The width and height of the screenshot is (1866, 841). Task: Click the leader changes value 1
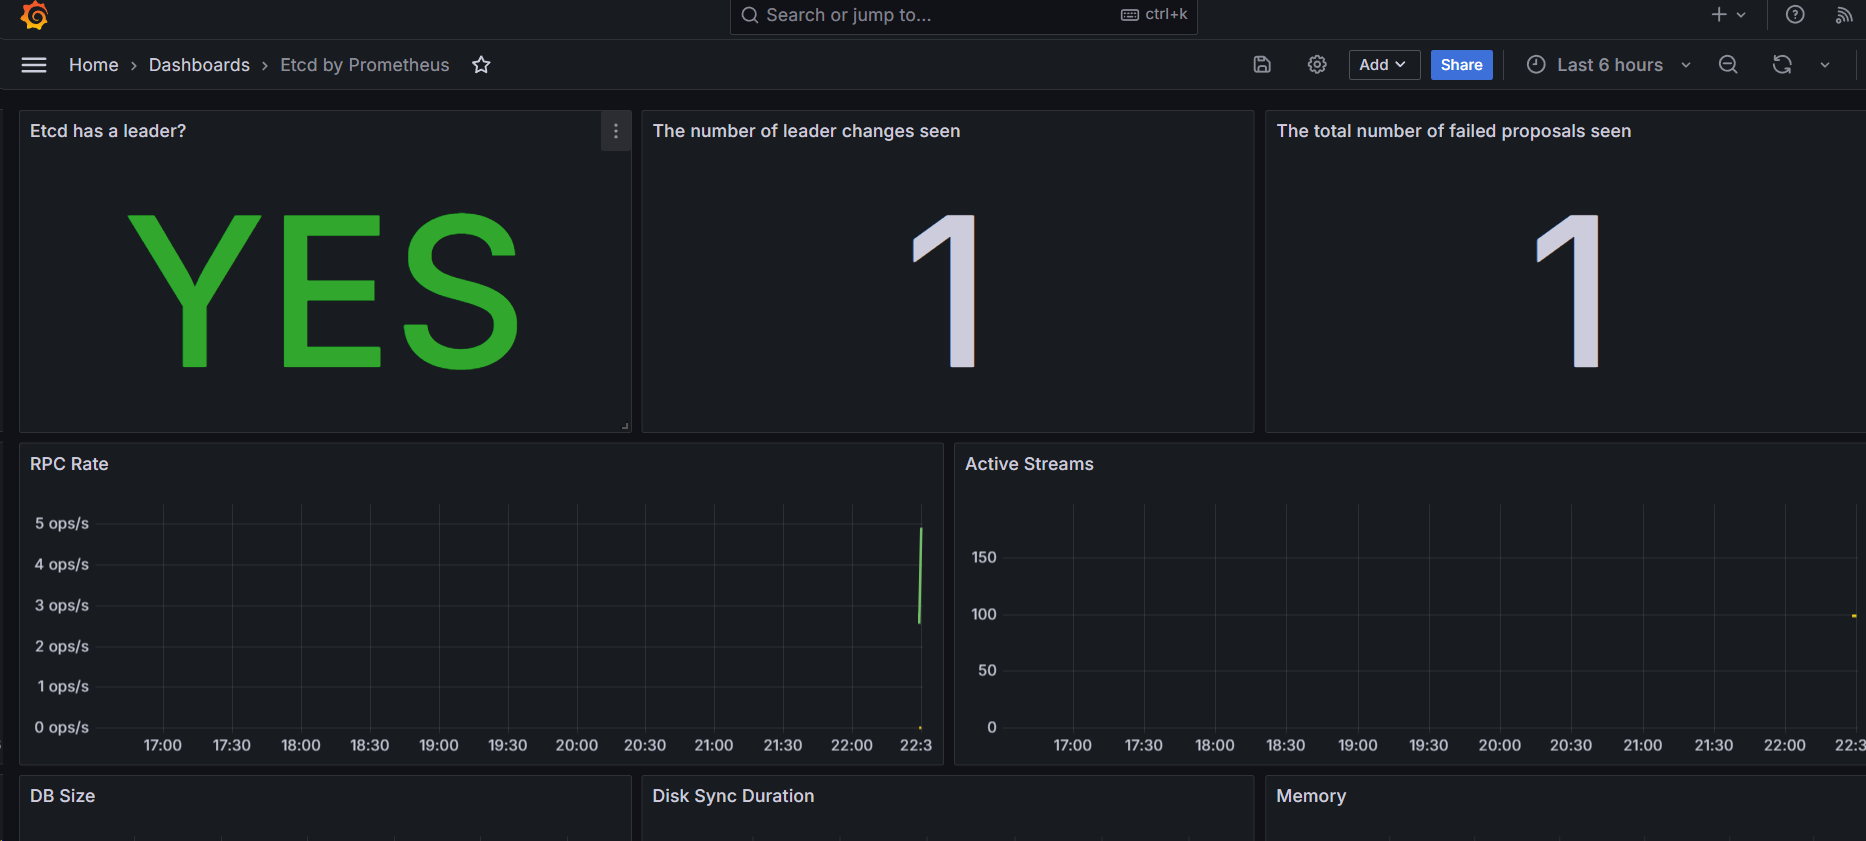[x=946, y=291]
